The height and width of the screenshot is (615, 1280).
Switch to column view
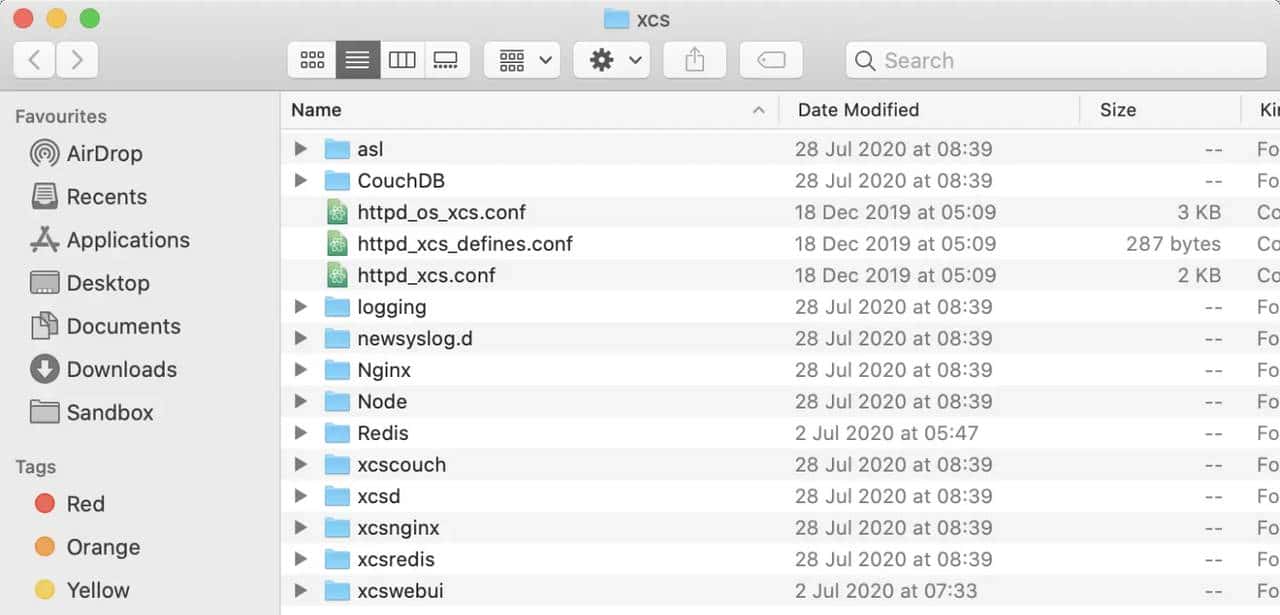click(402, 60)
